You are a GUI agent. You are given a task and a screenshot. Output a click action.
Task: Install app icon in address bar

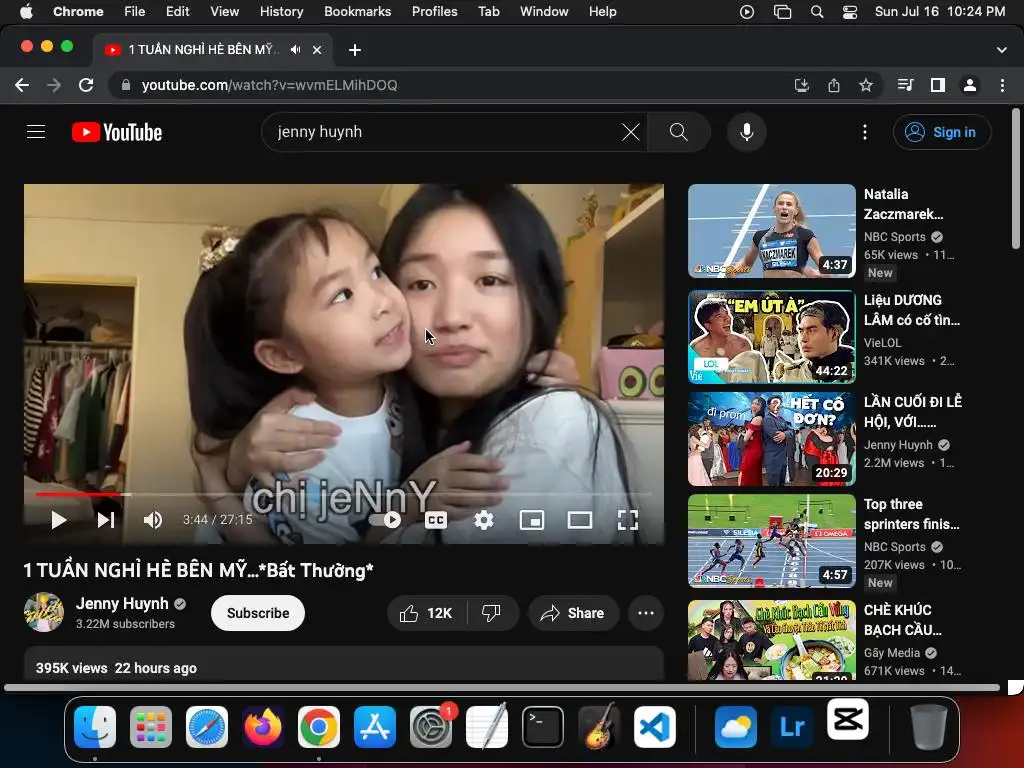[801, 85]
